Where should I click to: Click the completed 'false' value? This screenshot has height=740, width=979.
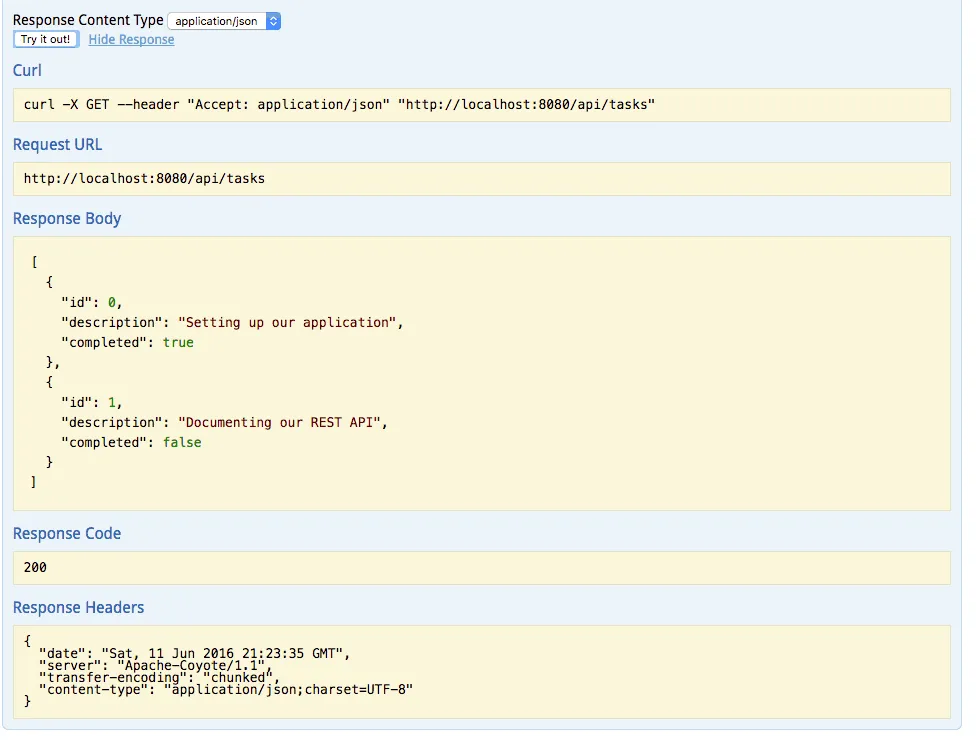pyautogui.click(x=182, y=442)
